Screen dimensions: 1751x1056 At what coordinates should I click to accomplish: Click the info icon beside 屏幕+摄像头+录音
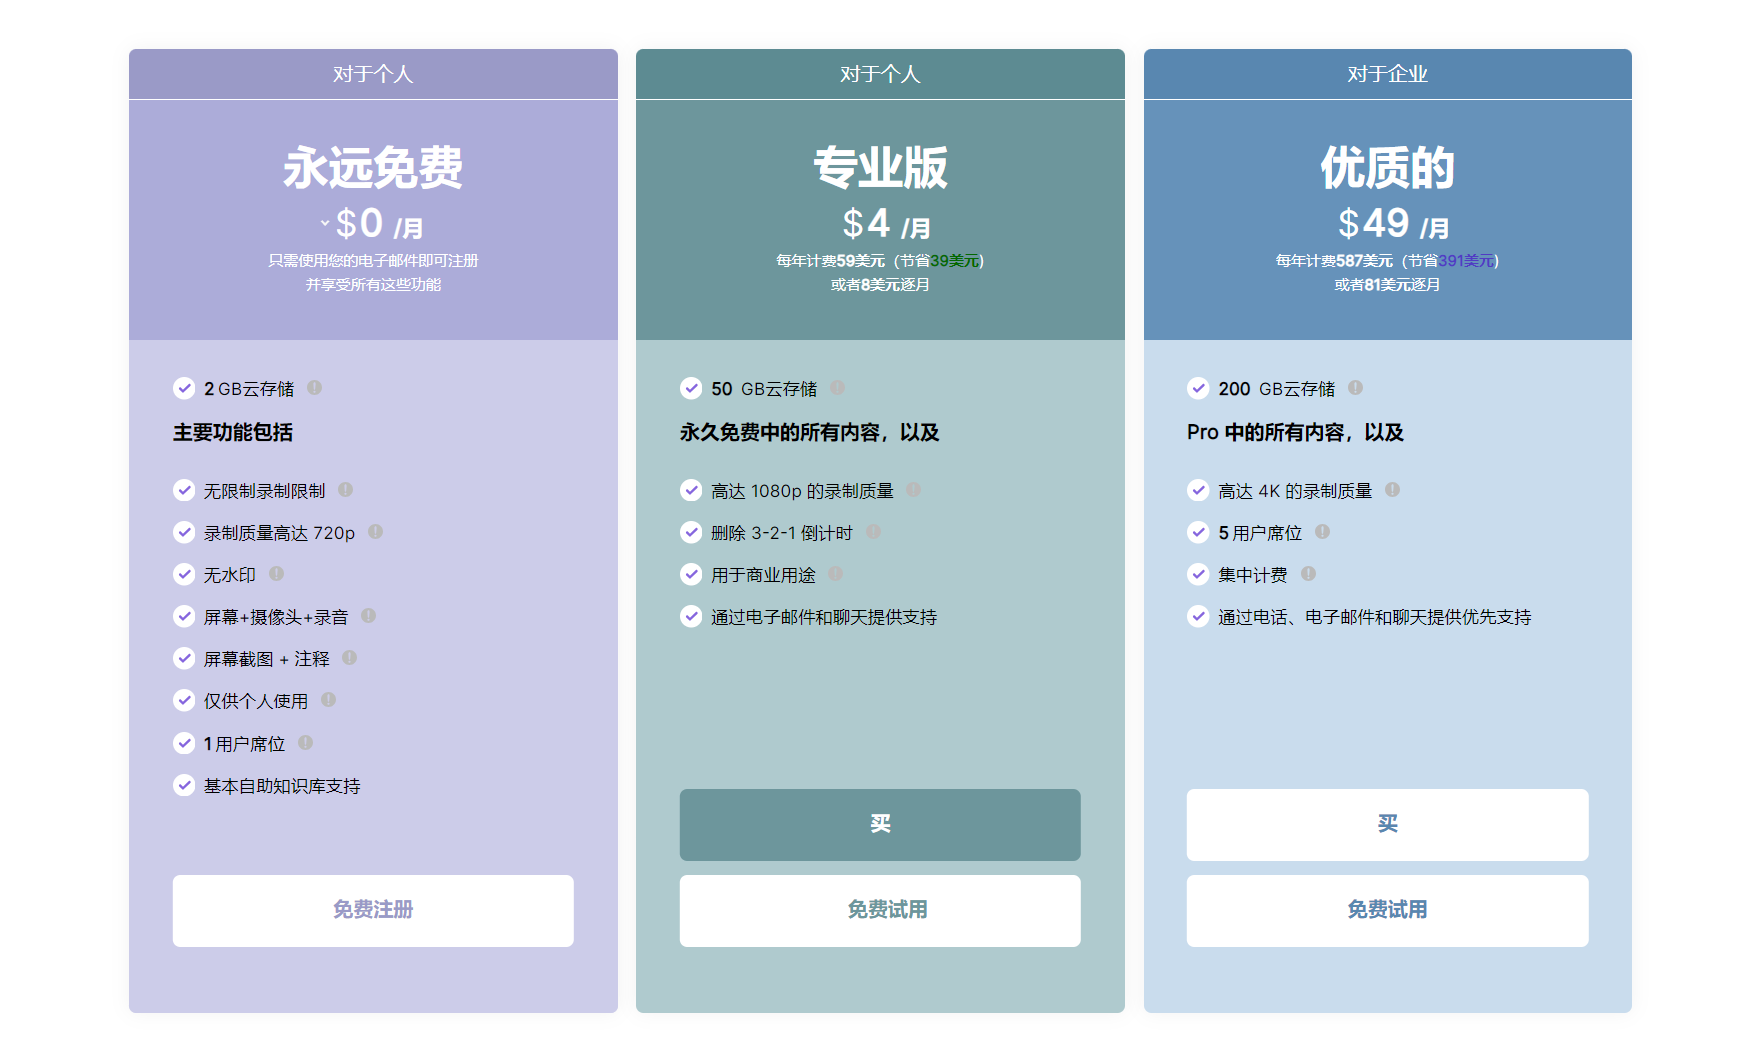pyautogui.click(x=366, y=616)
